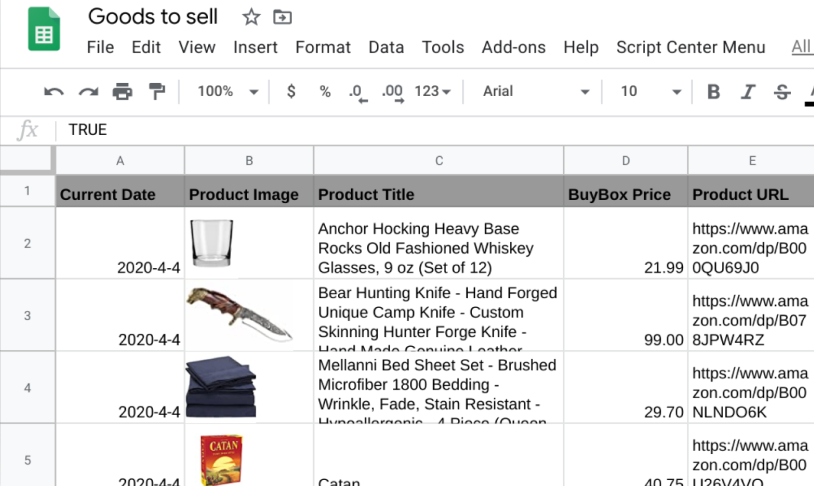This screenshot has height=486, width=814.
Task: Format selection as currency
Action: [291, 92]
